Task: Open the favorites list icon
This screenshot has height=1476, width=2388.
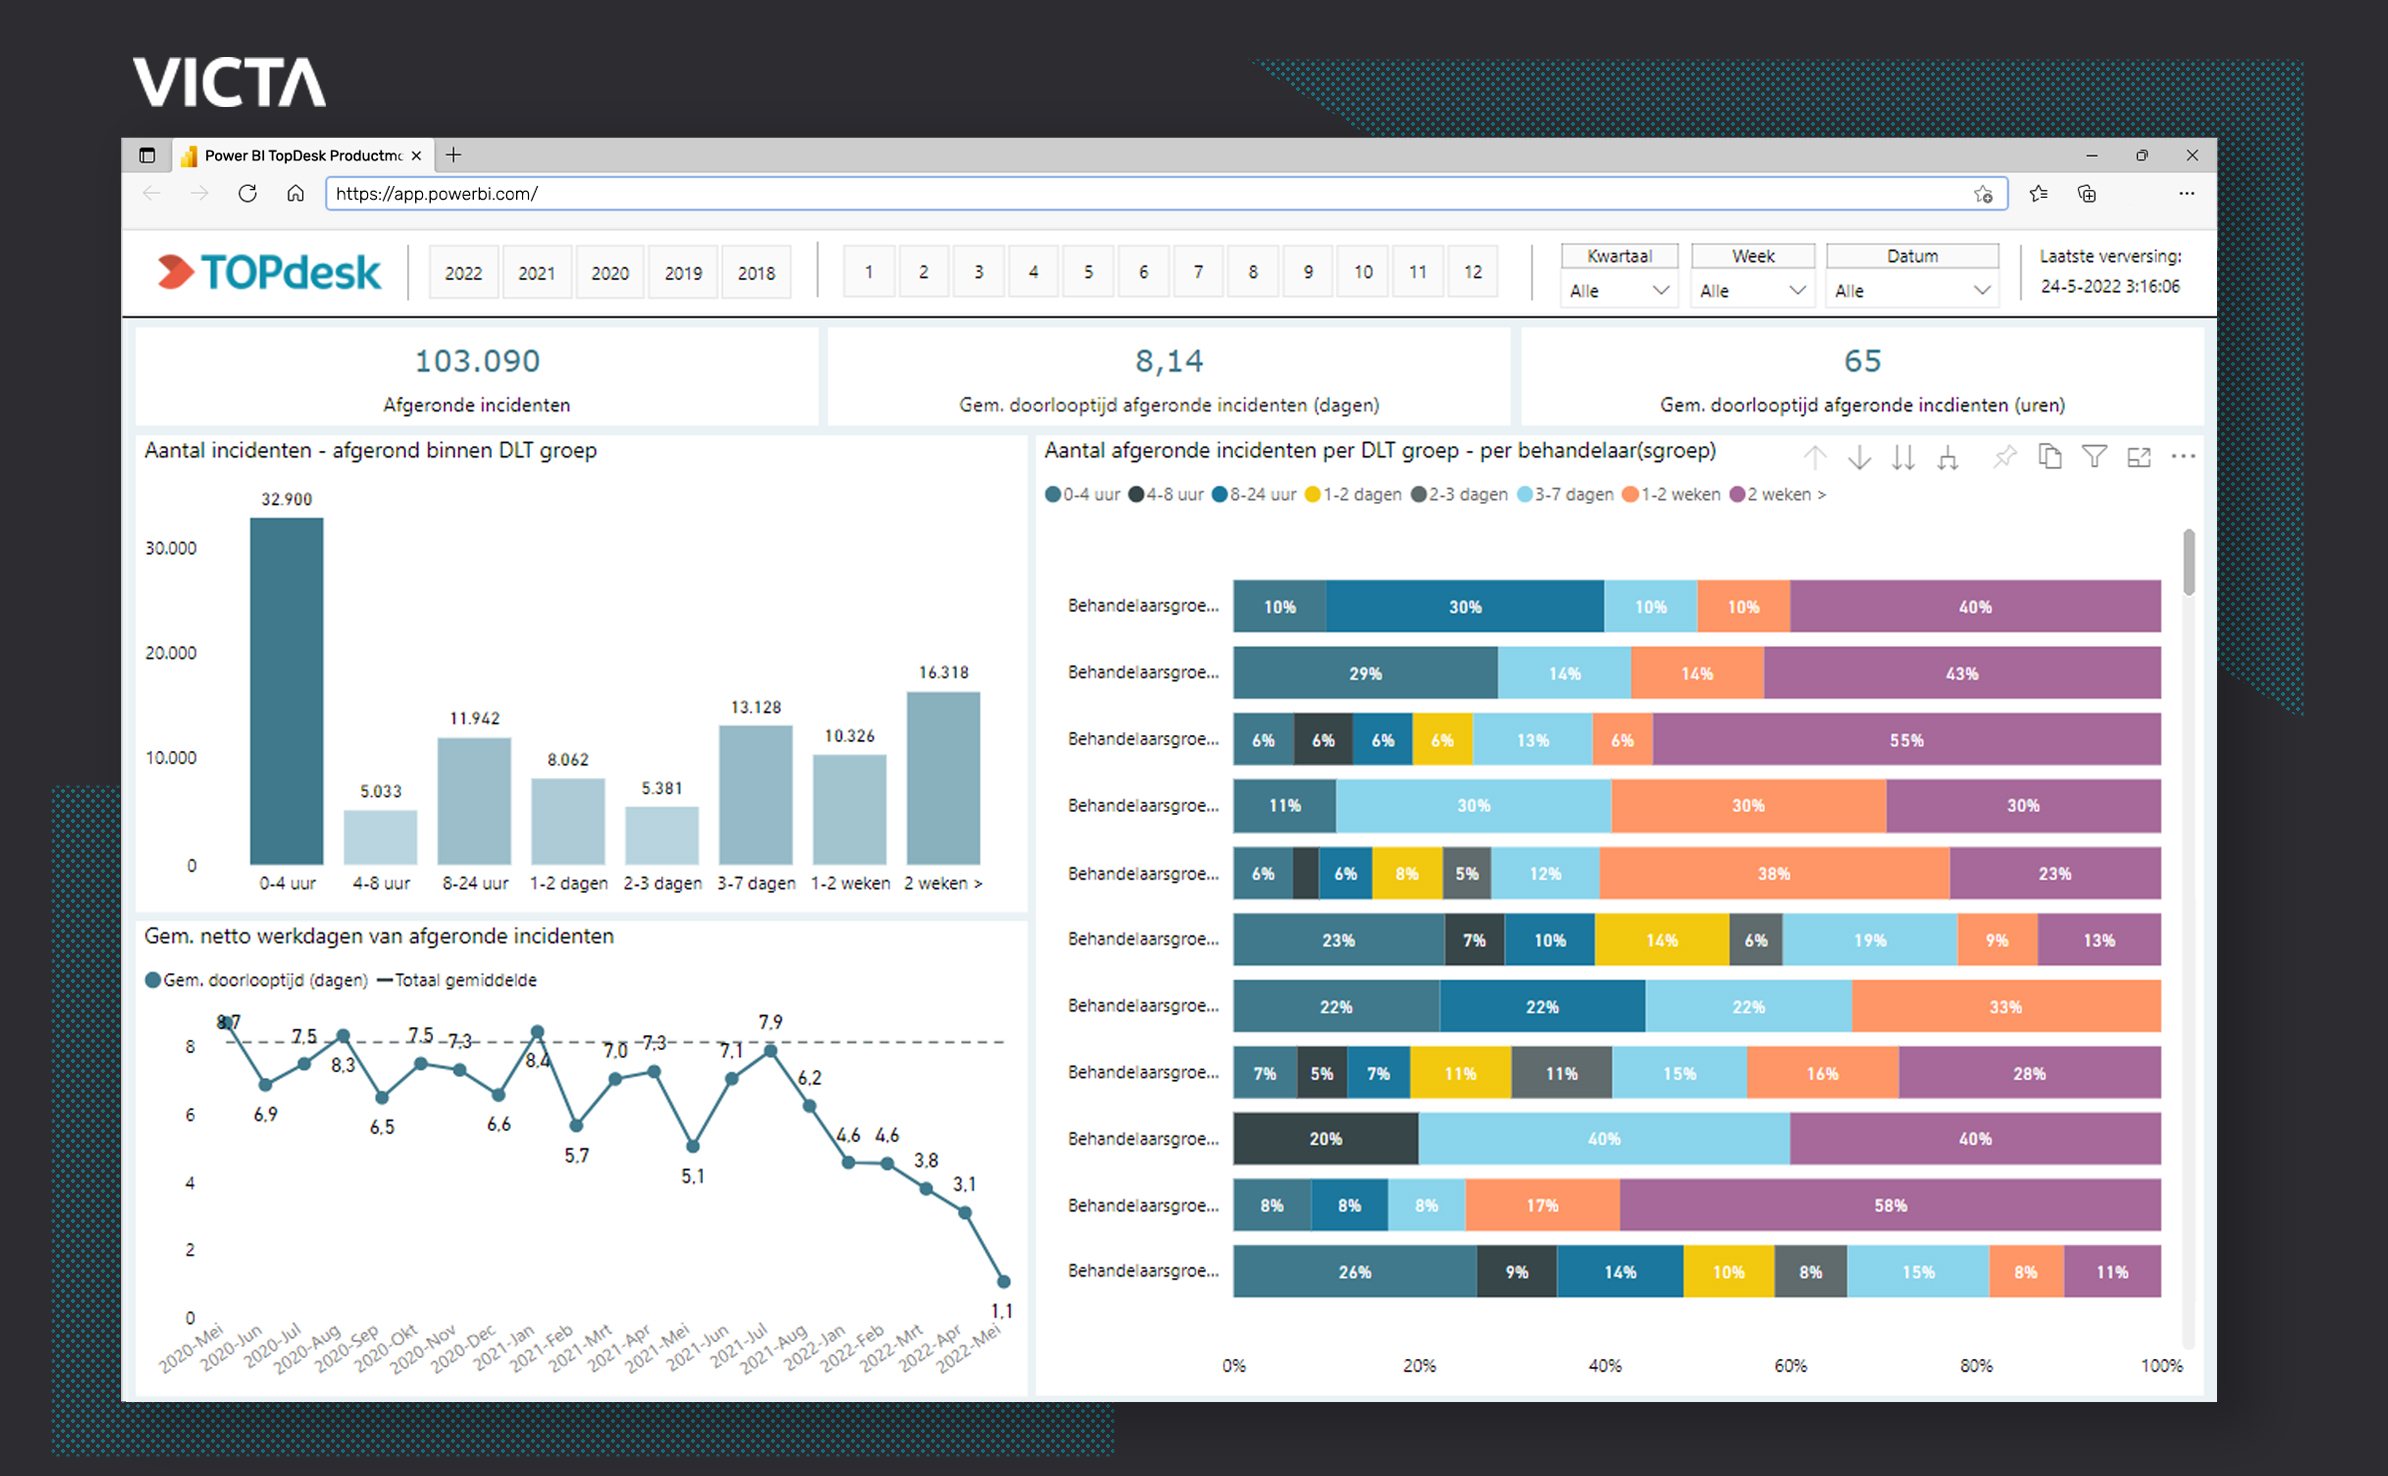Action: pyautogui.click(x=2038, y=194)
